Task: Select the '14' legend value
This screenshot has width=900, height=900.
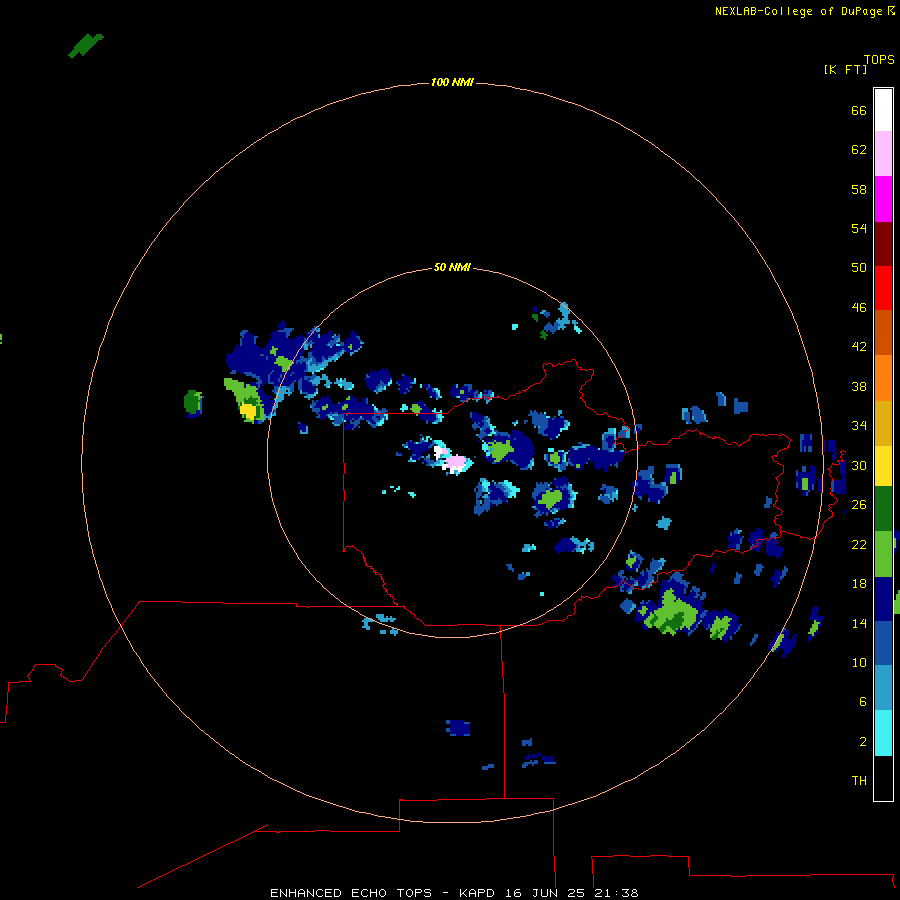Action: click(859, 623)
